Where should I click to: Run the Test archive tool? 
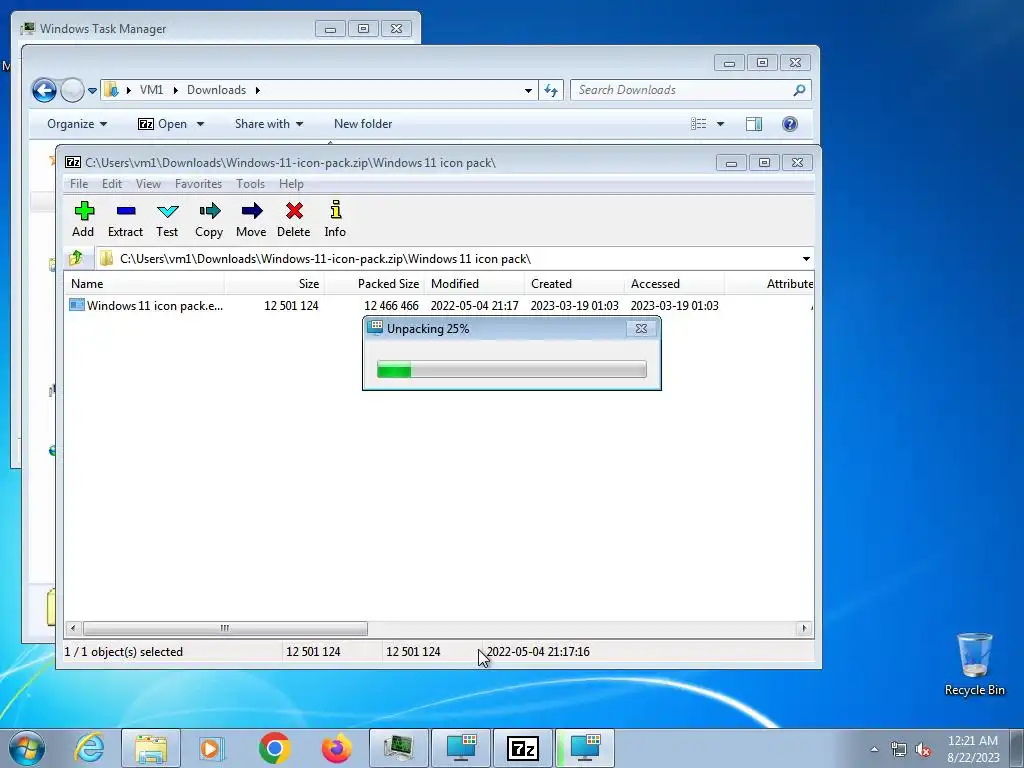(167, 219)
